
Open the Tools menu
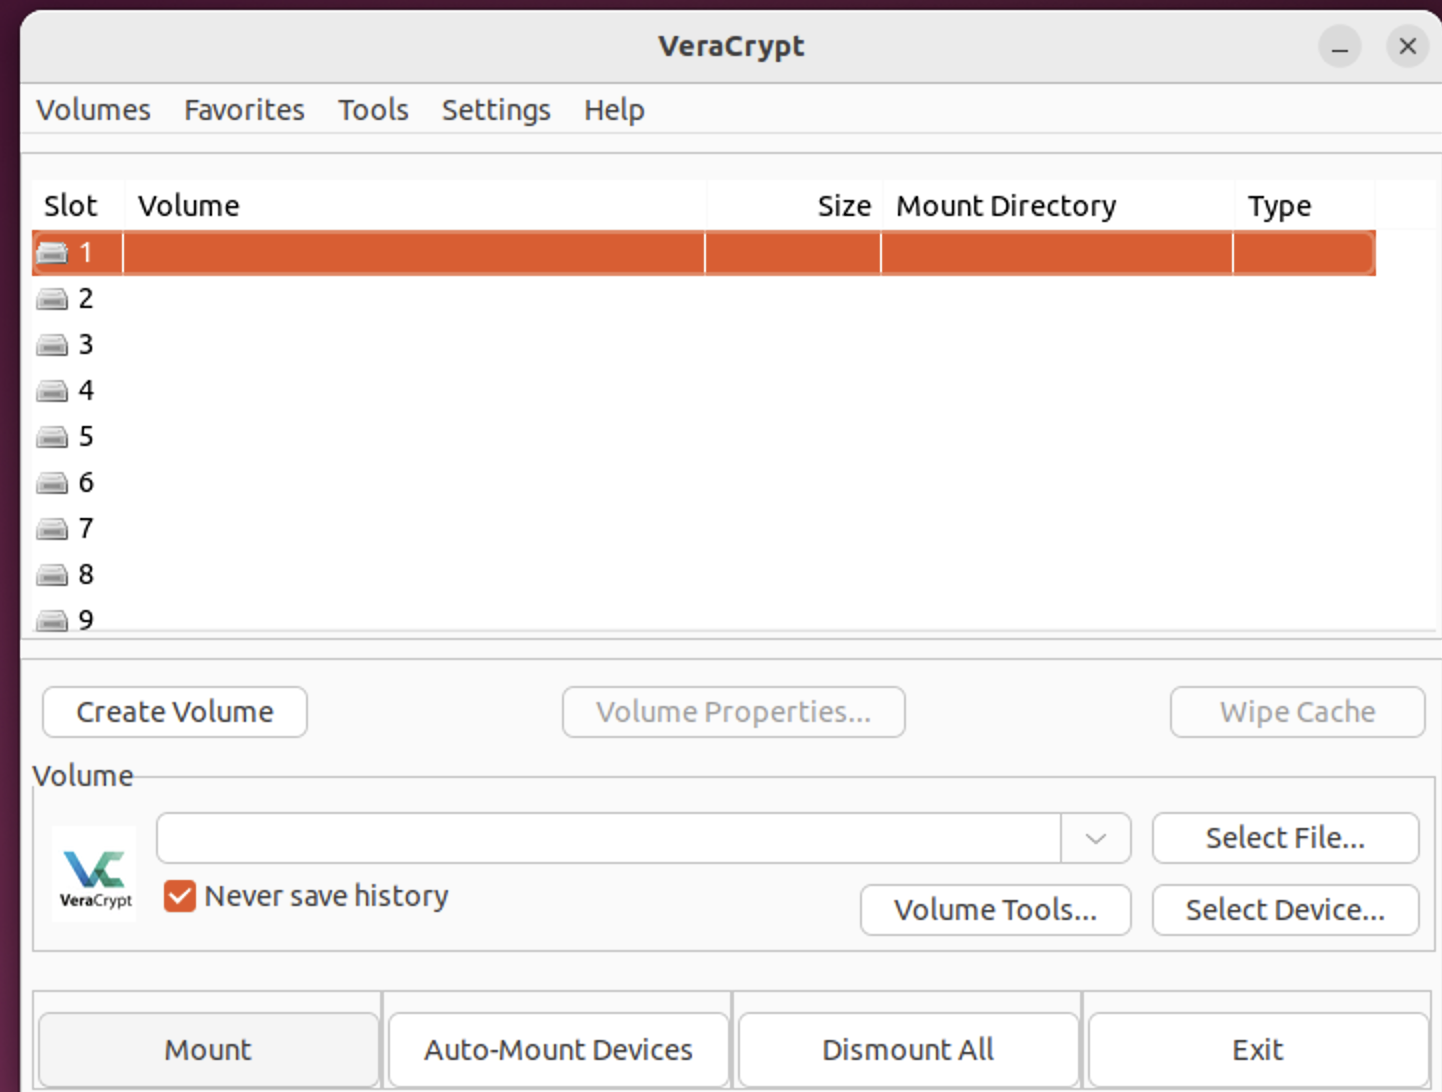pyautogui.click(x=373, y=110)
